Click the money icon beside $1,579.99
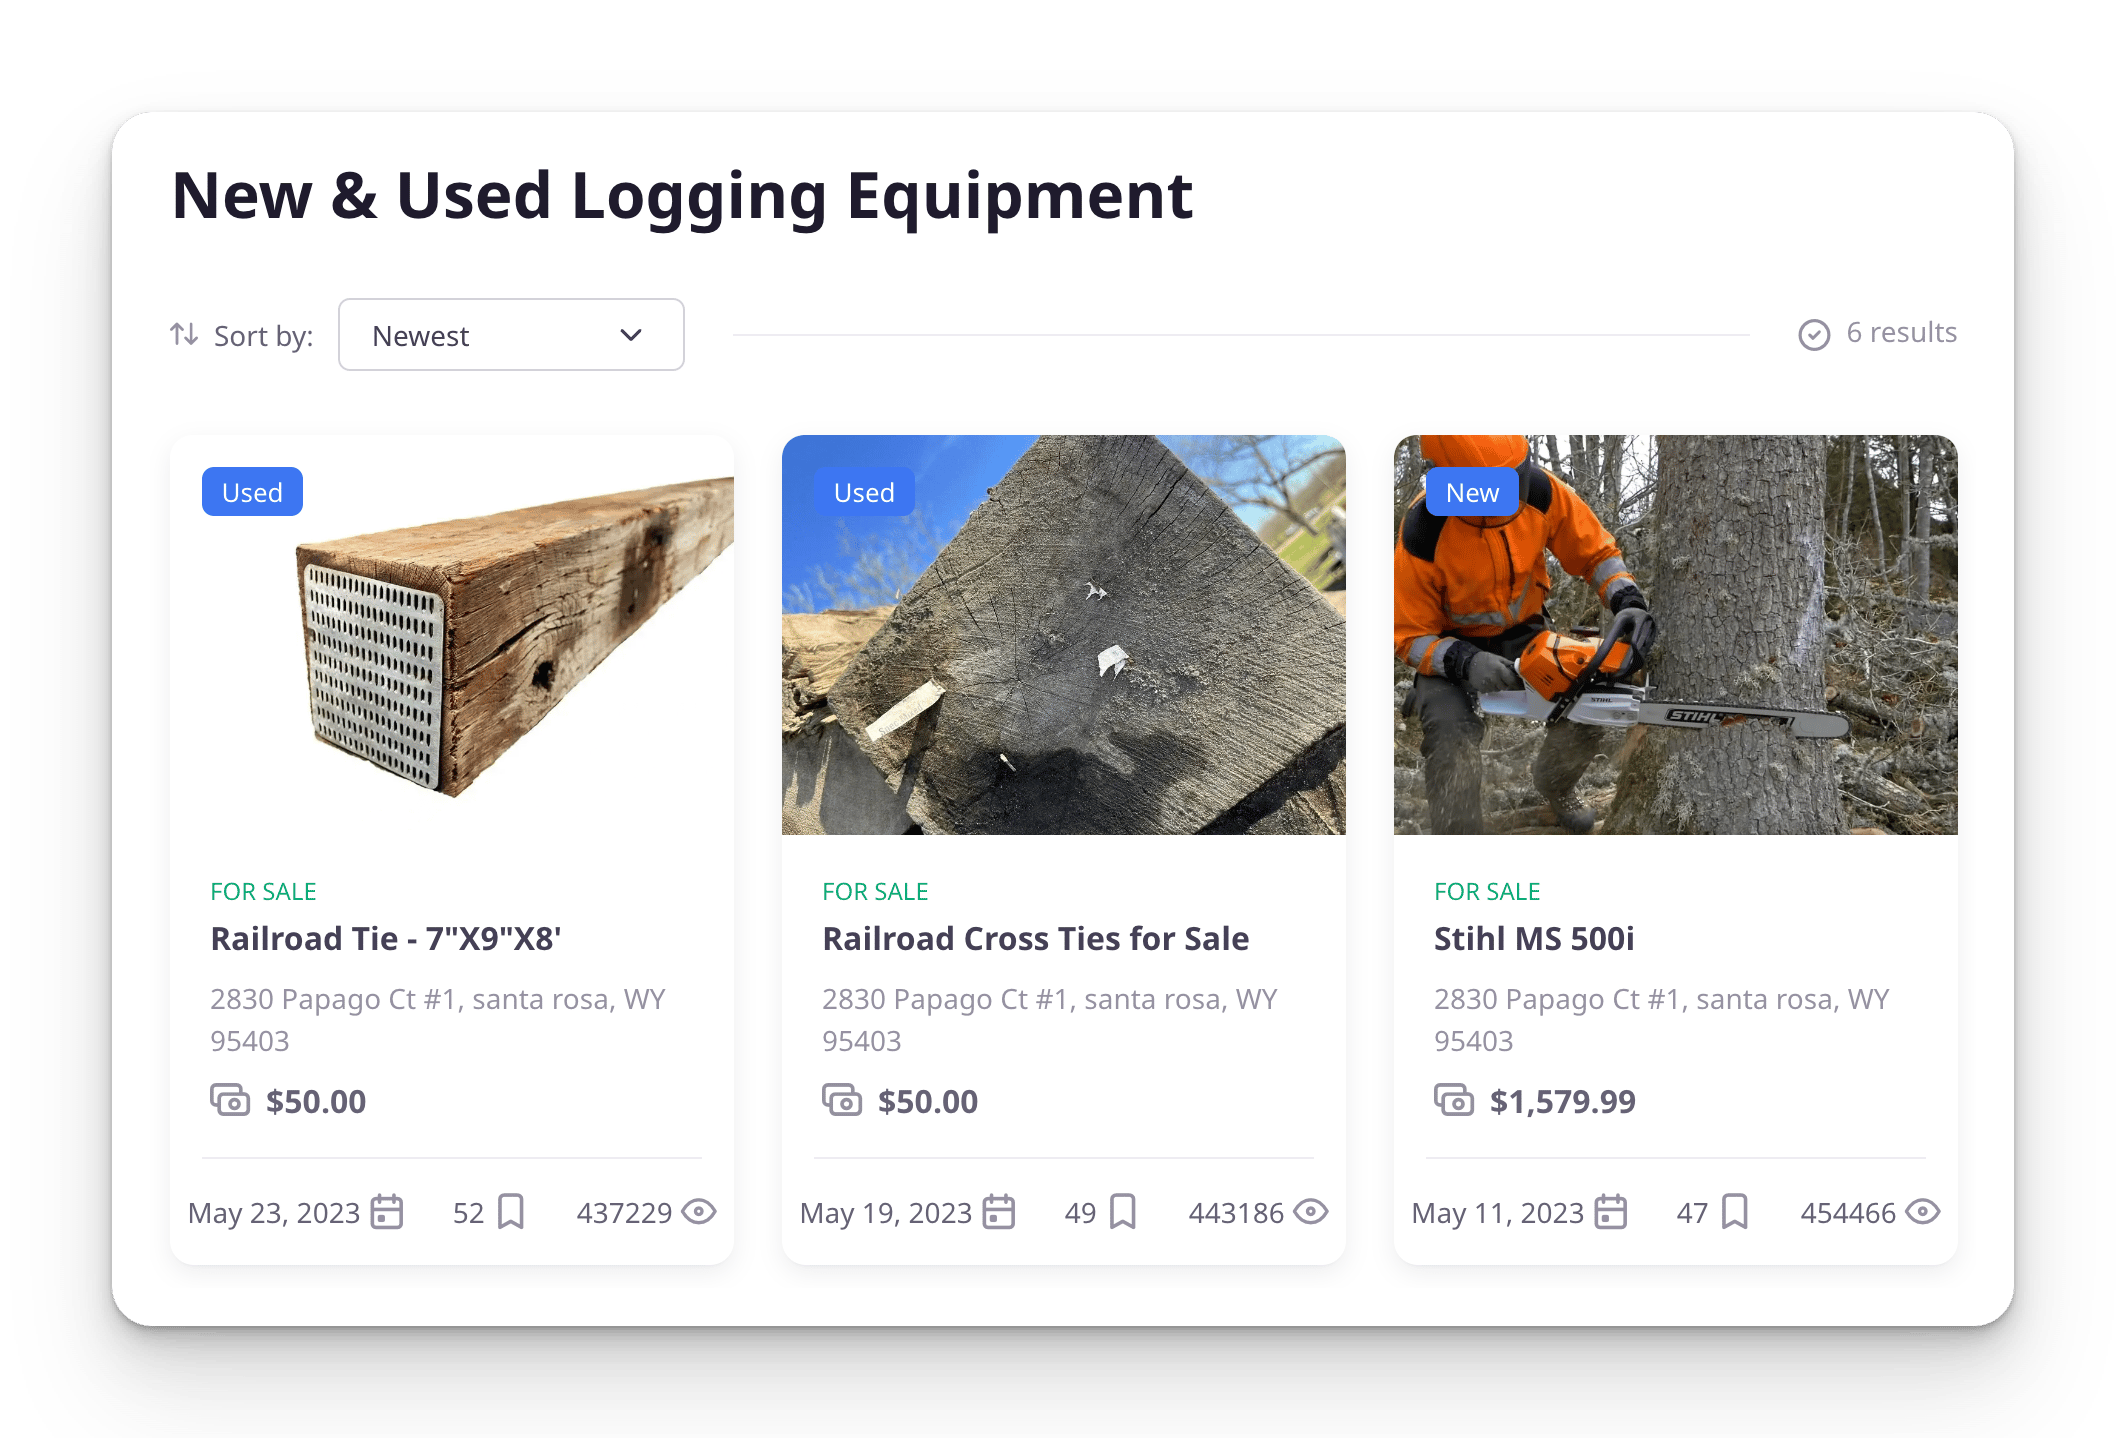This screenshot has width=2126, height=1438. coord(1454,1100)
